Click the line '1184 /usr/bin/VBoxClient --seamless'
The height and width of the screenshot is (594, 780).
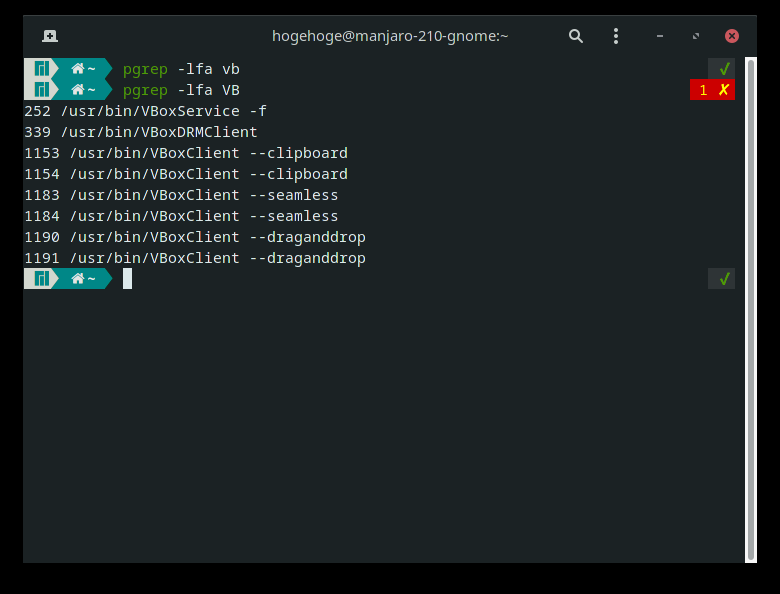click(x=181, y=216)
